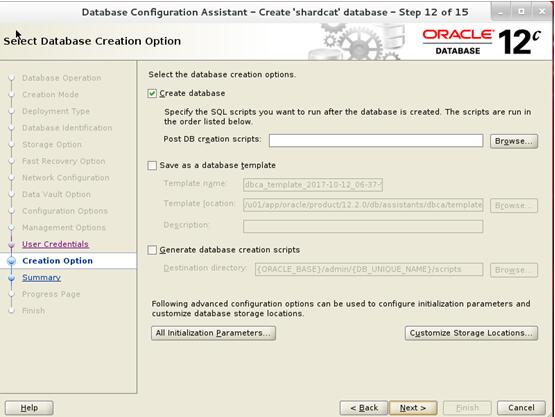Click the Storage Option step label

click(x=52, y=144)
